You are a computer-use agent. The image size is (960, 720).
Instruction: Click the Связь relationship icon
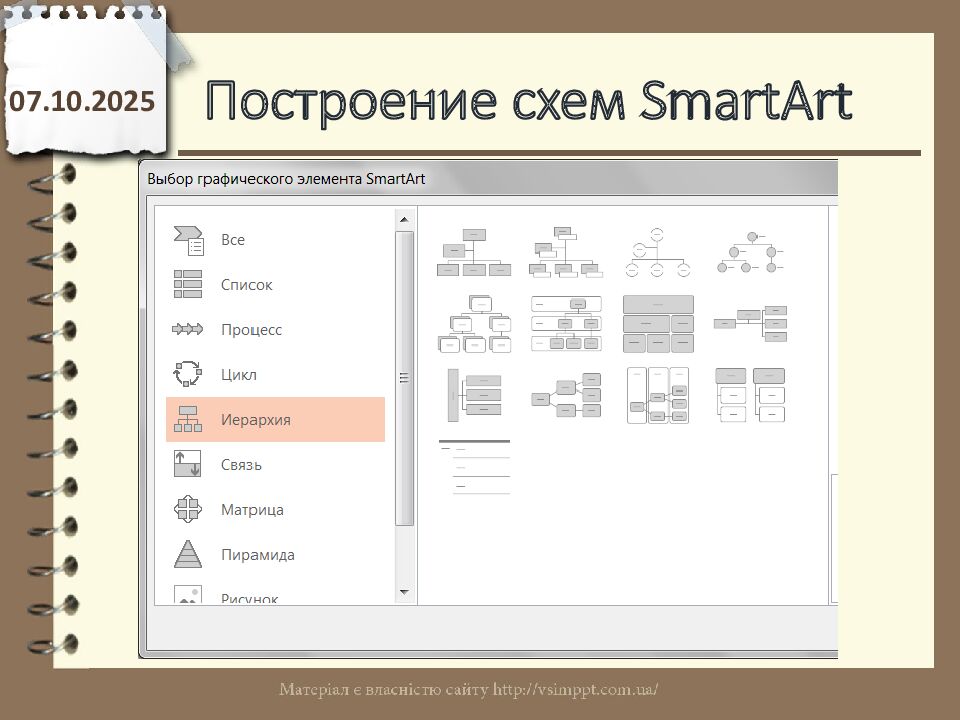[x=188, y=464]
